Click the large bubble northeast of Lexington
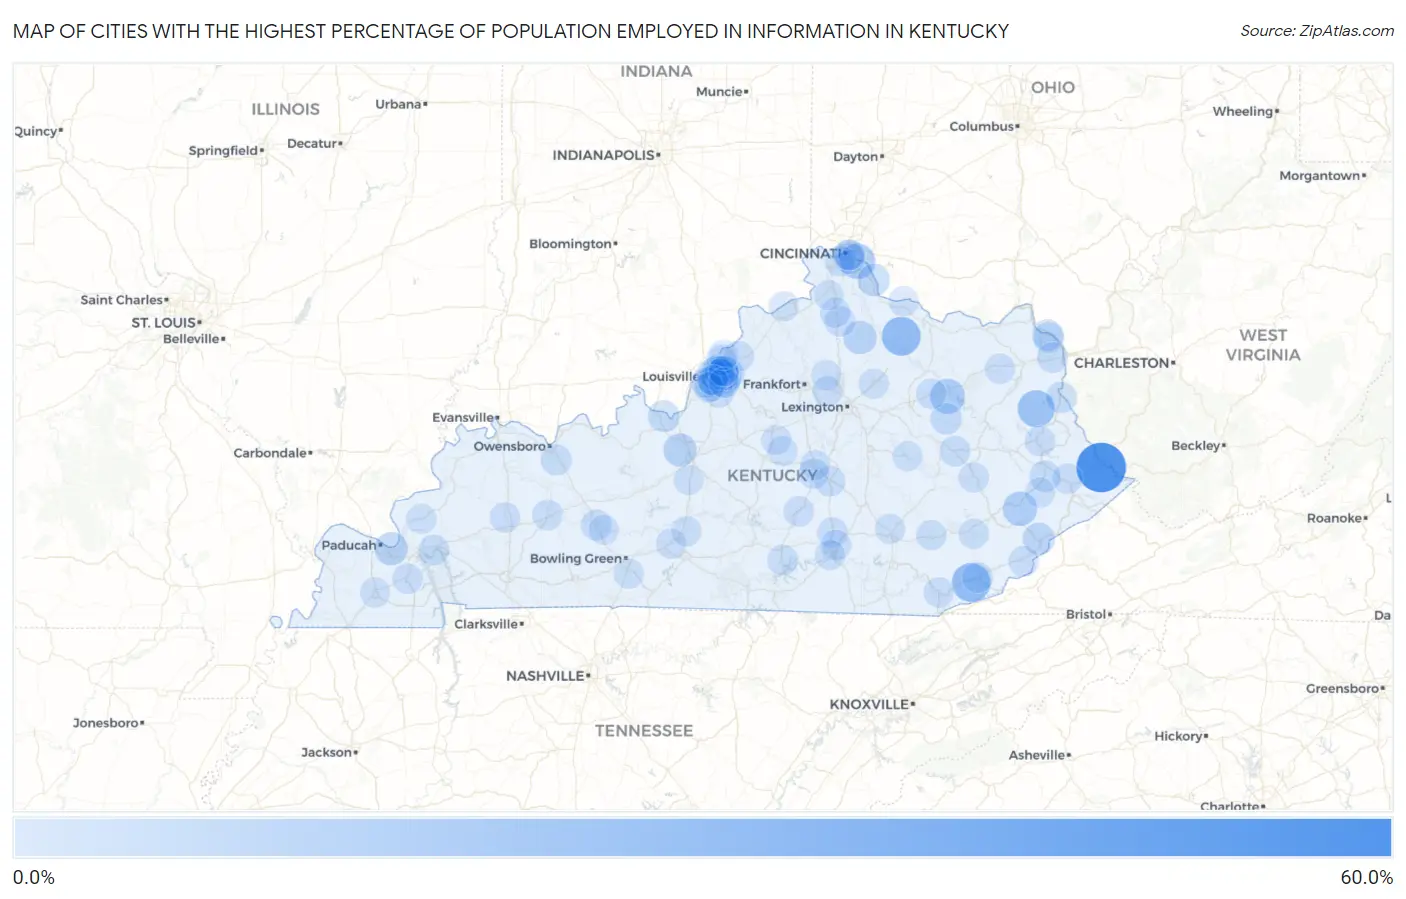 pyautogui.click(x=901, y=336)
